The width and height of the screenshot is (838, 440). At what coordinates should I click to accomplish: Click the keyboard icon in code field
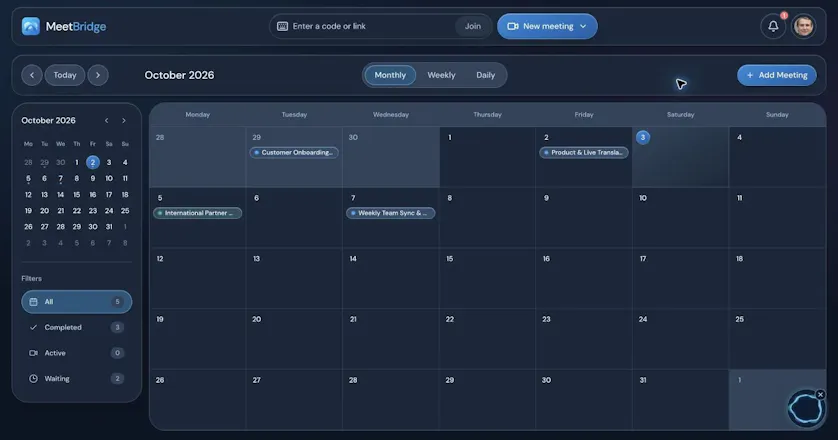(x=282, y=26)
